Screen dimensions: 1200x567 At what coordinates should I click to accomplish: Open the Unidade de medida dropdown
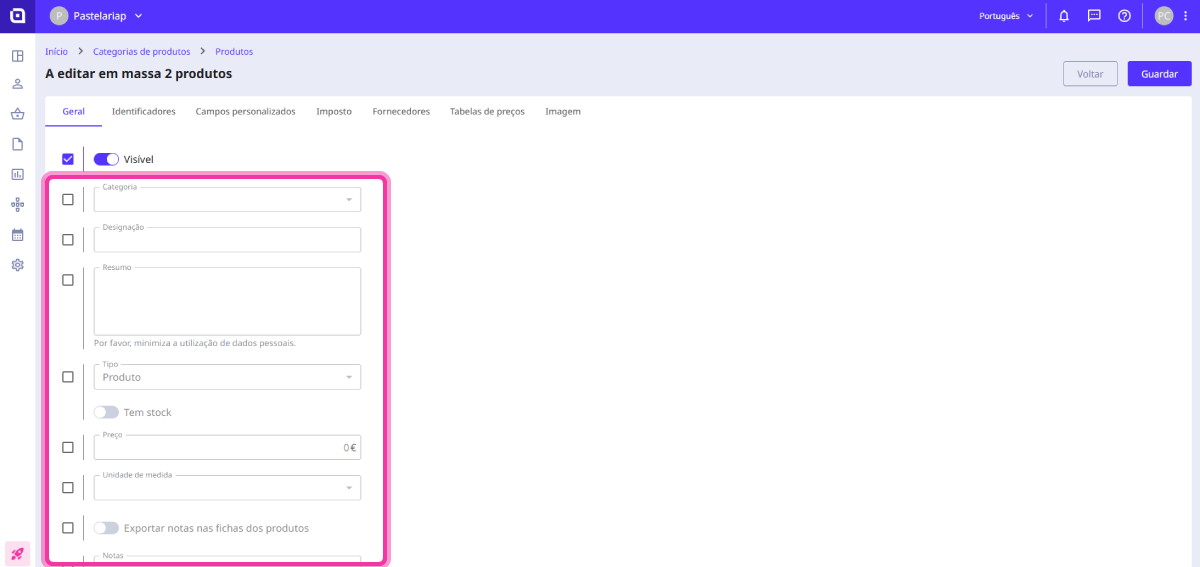pos(227,488)
